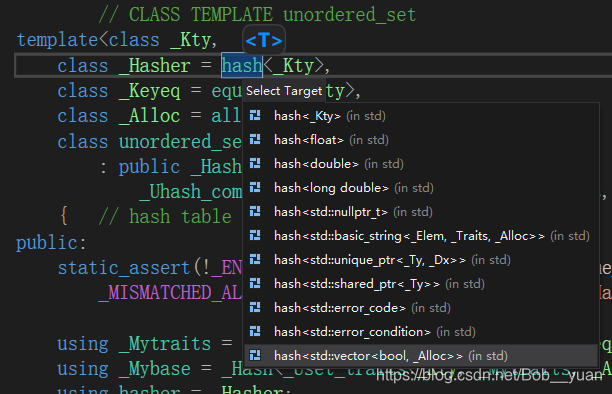Click icon beside hash<std::error_condition> entry
Screen dimensions: 612x394
coord(255,332)
